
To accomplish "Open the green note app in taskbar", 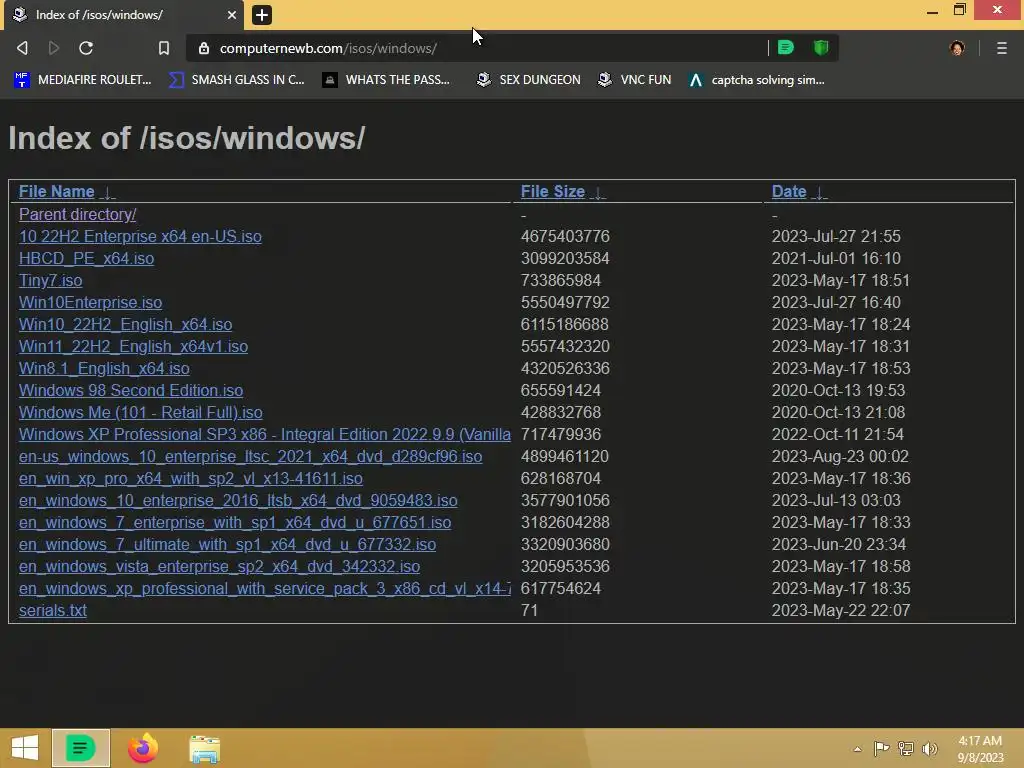I will [81, 748].
